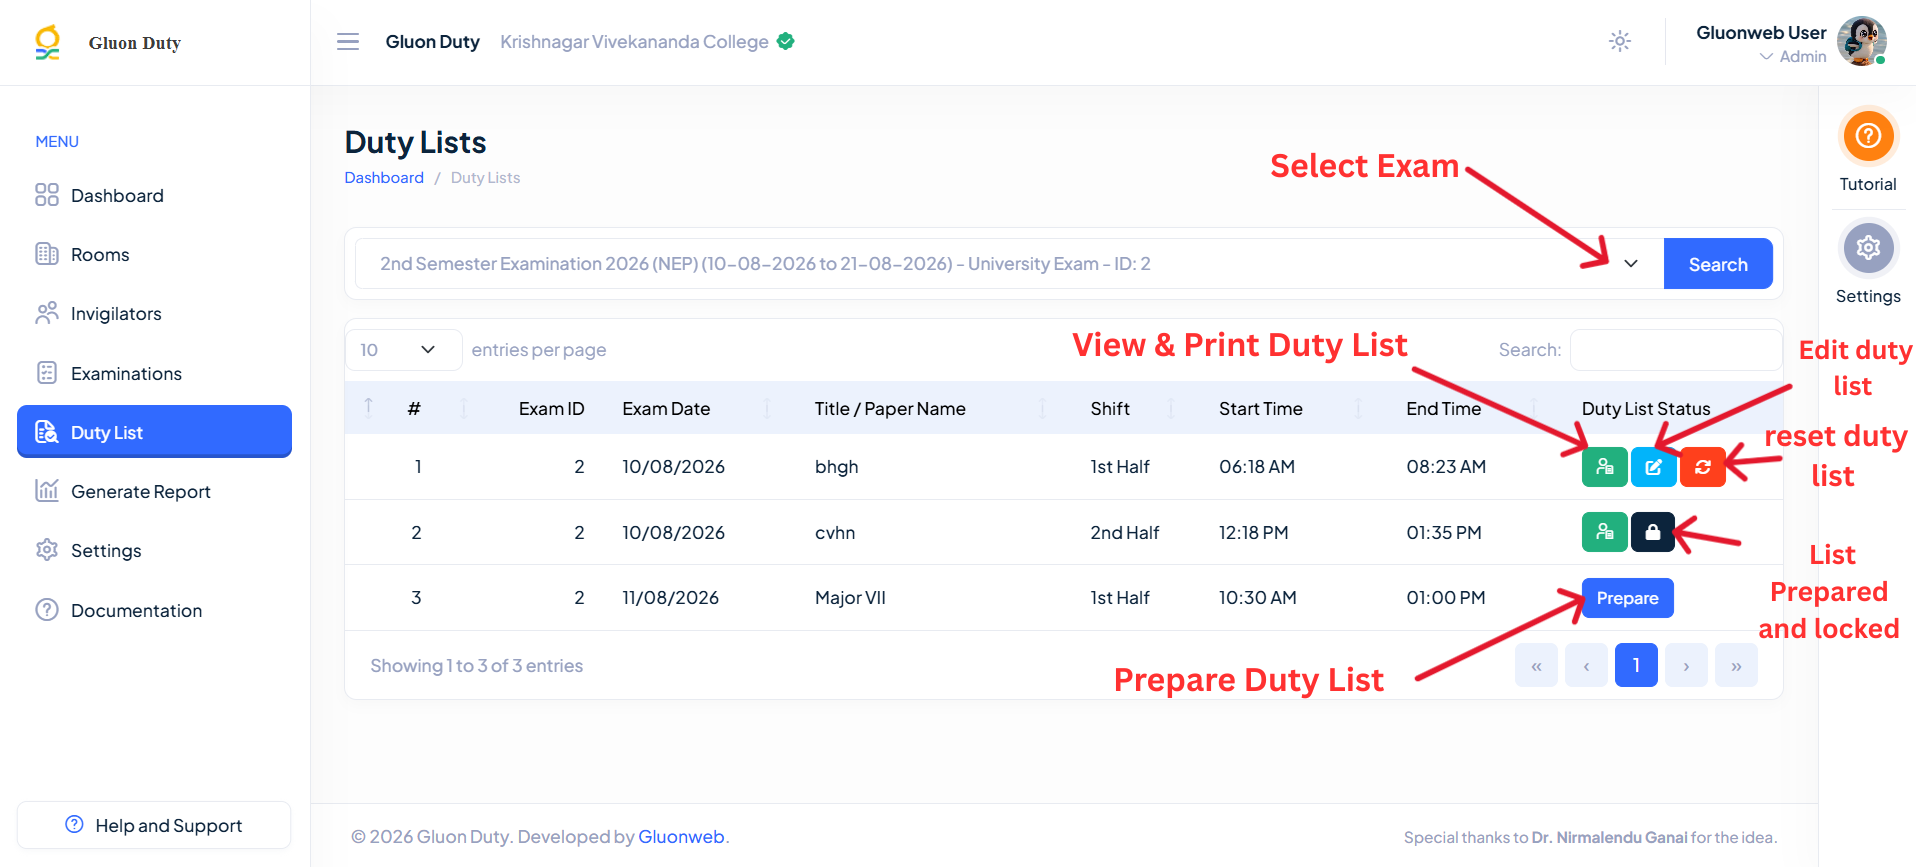Open Settings in the sidebar menu
1916x867 pixels.
[x=155, y=550]
